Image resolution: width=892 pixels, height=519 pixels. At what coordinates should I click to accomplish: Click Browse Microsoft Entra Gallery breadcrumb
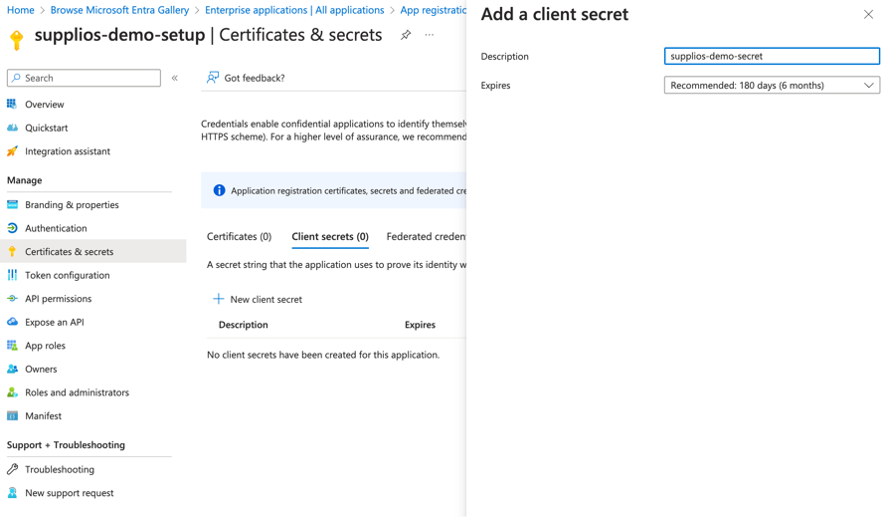click(119, 10)
